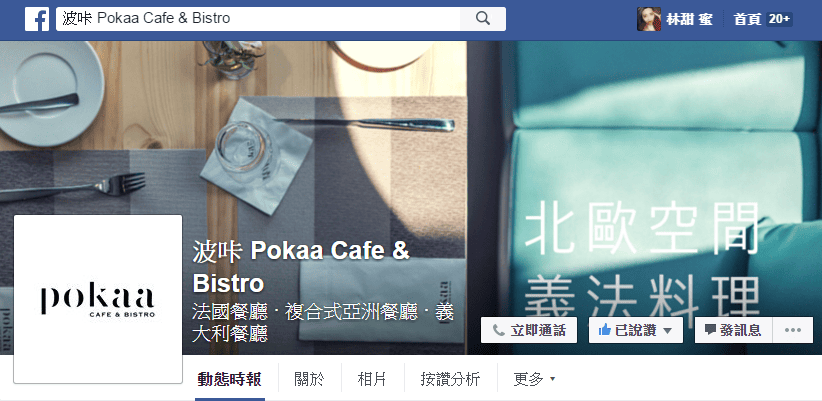Open the 林甜蜜 profile avatar

click(x=648, y=19)
